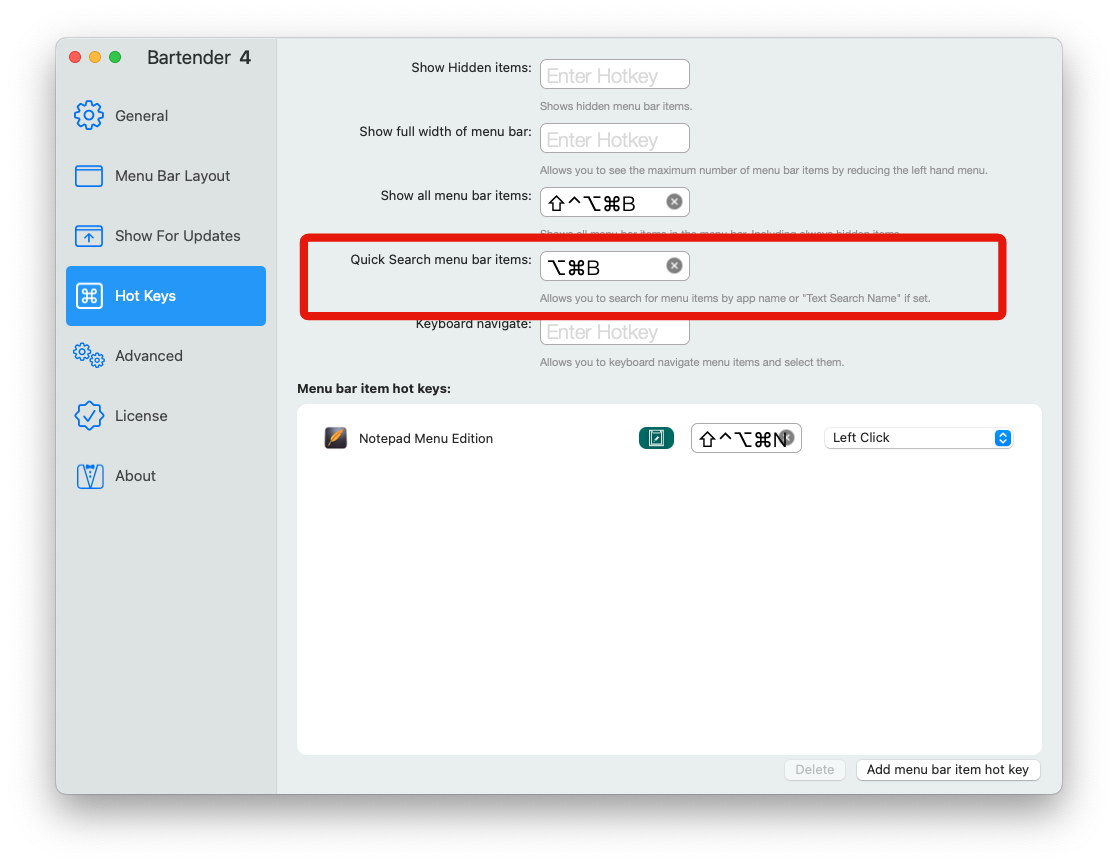Click the Notepad Menu Edition hotkey recorder

point(746,438)
